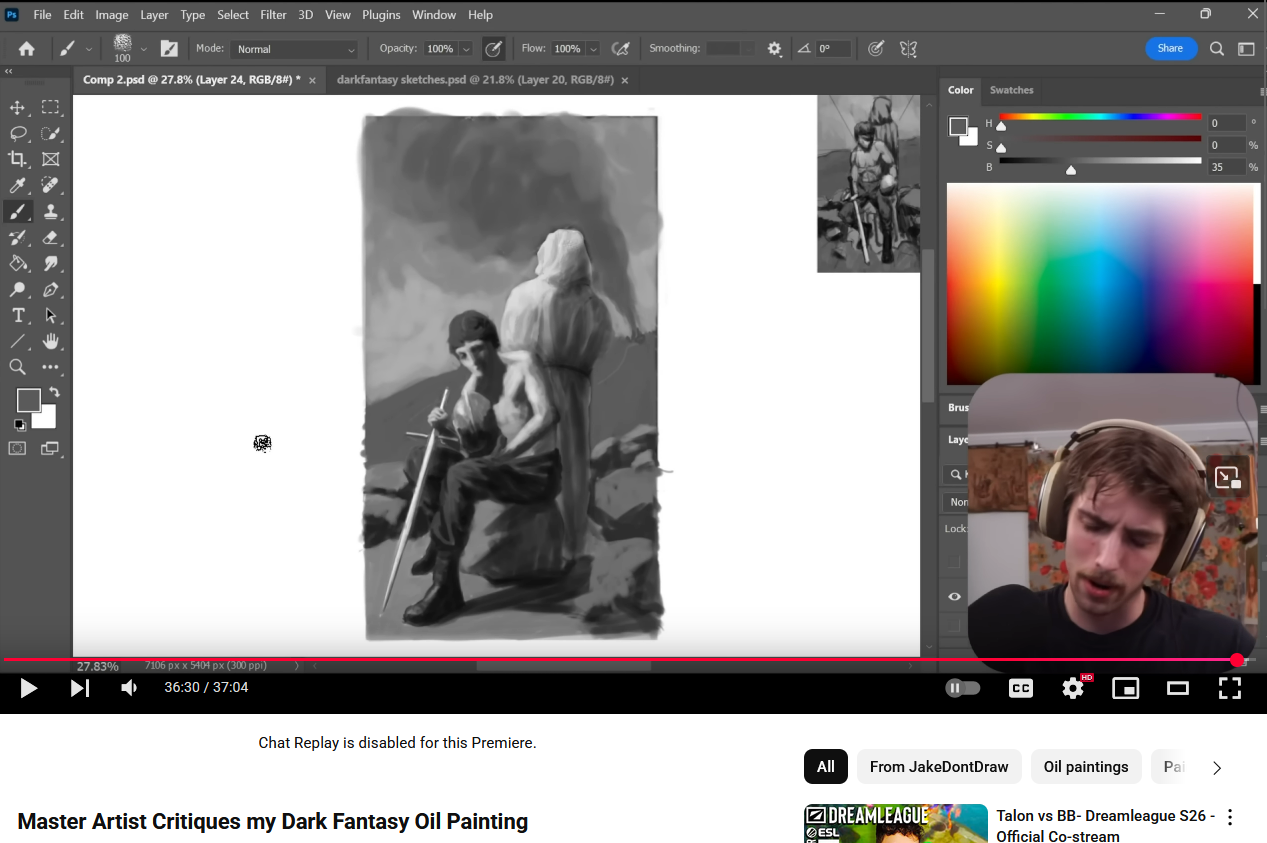Select the Quick Selection tool

pos(51,133)
